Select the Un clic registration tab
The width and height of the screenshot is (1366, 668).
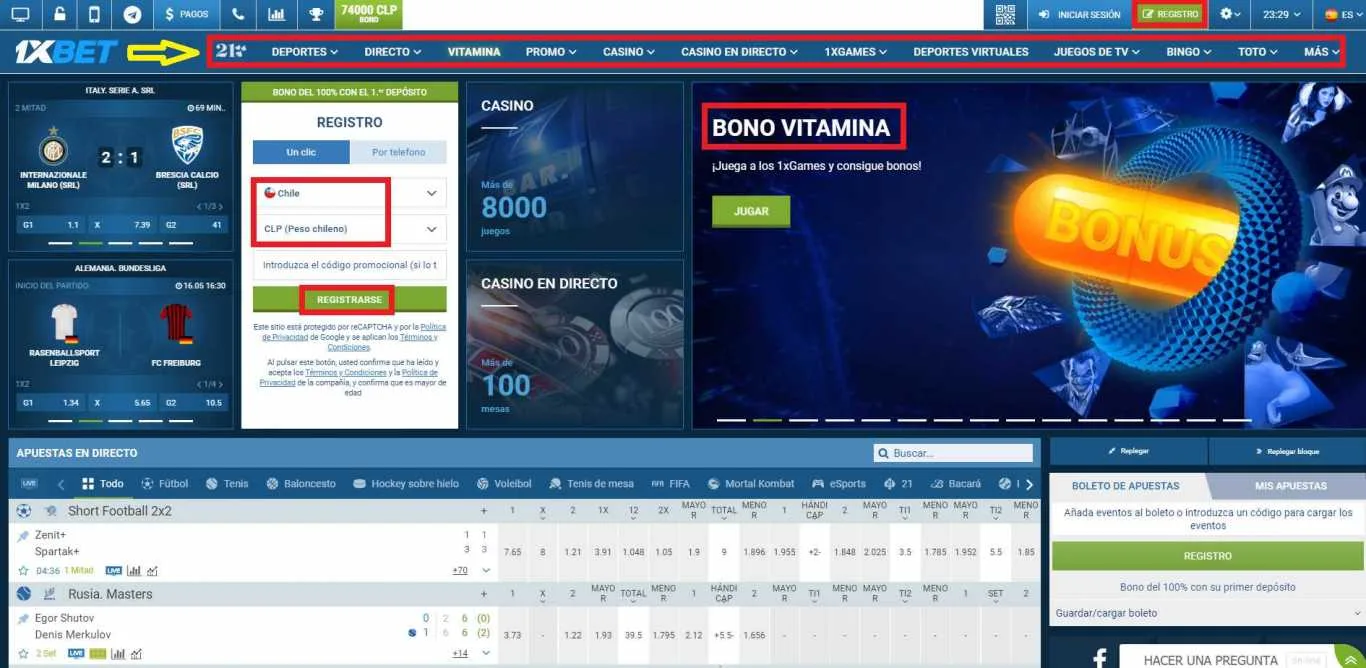point(301,152)
